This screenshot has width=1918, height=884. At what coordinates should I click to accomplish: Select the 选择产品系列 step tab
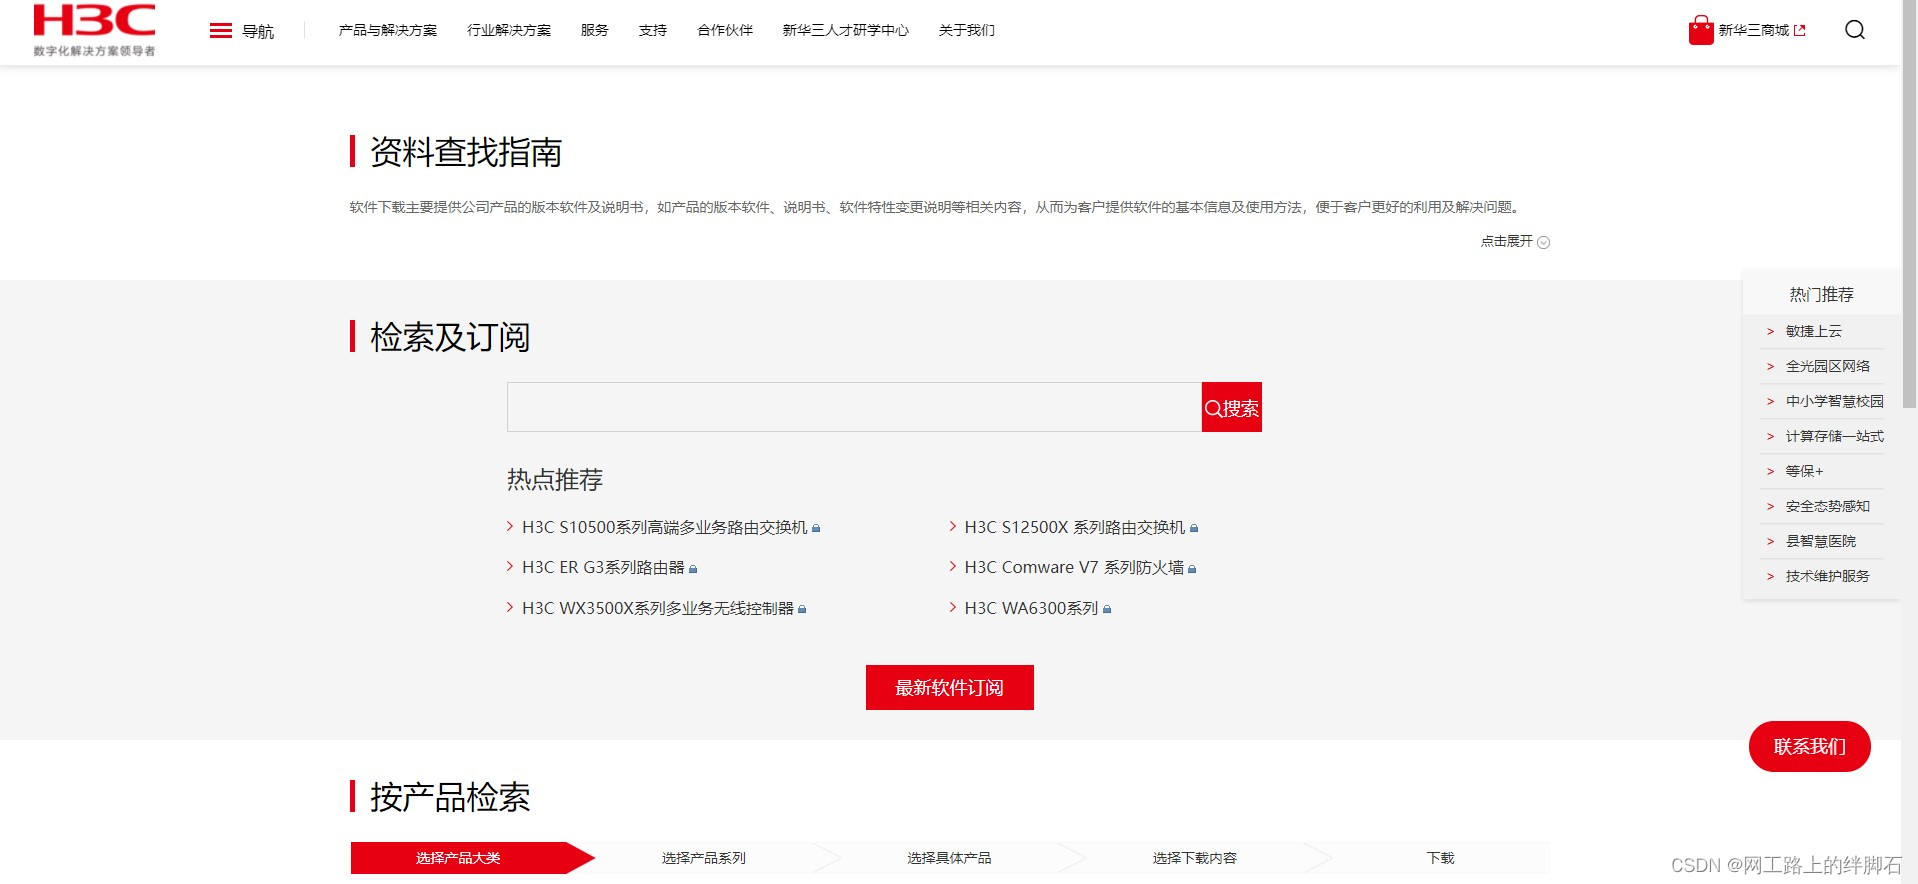point(704,858)
